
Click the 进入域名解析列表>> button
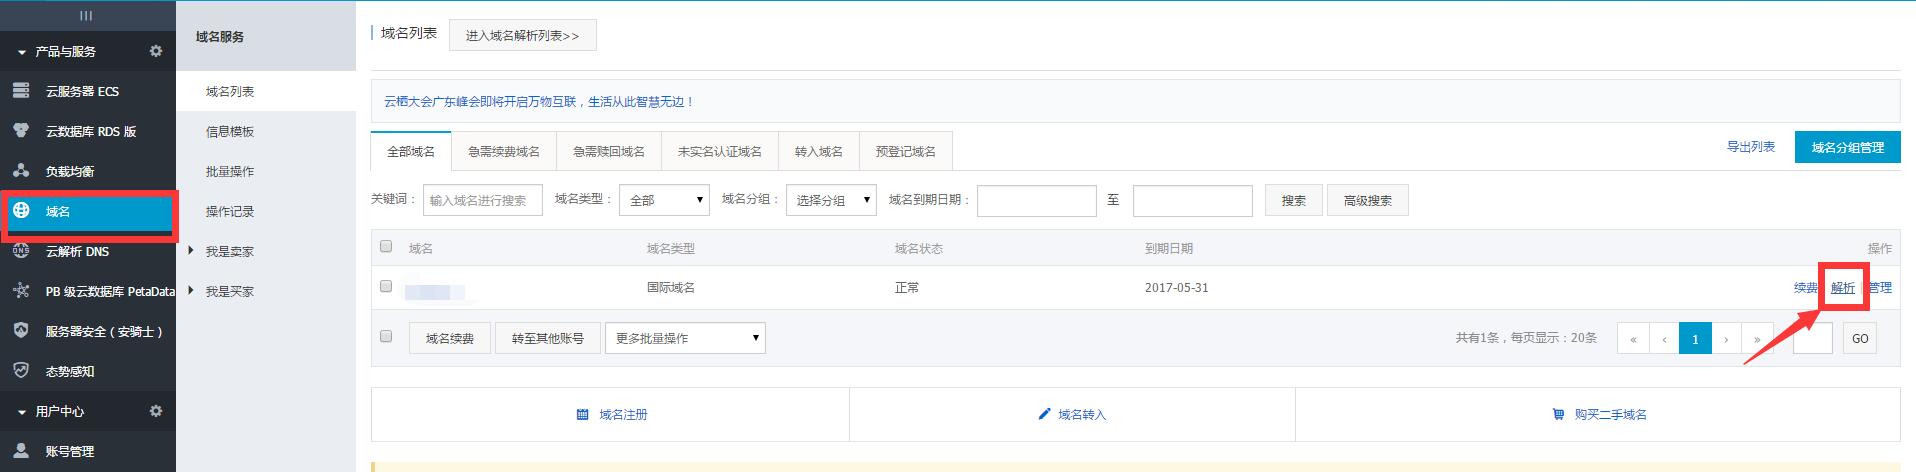522,35
